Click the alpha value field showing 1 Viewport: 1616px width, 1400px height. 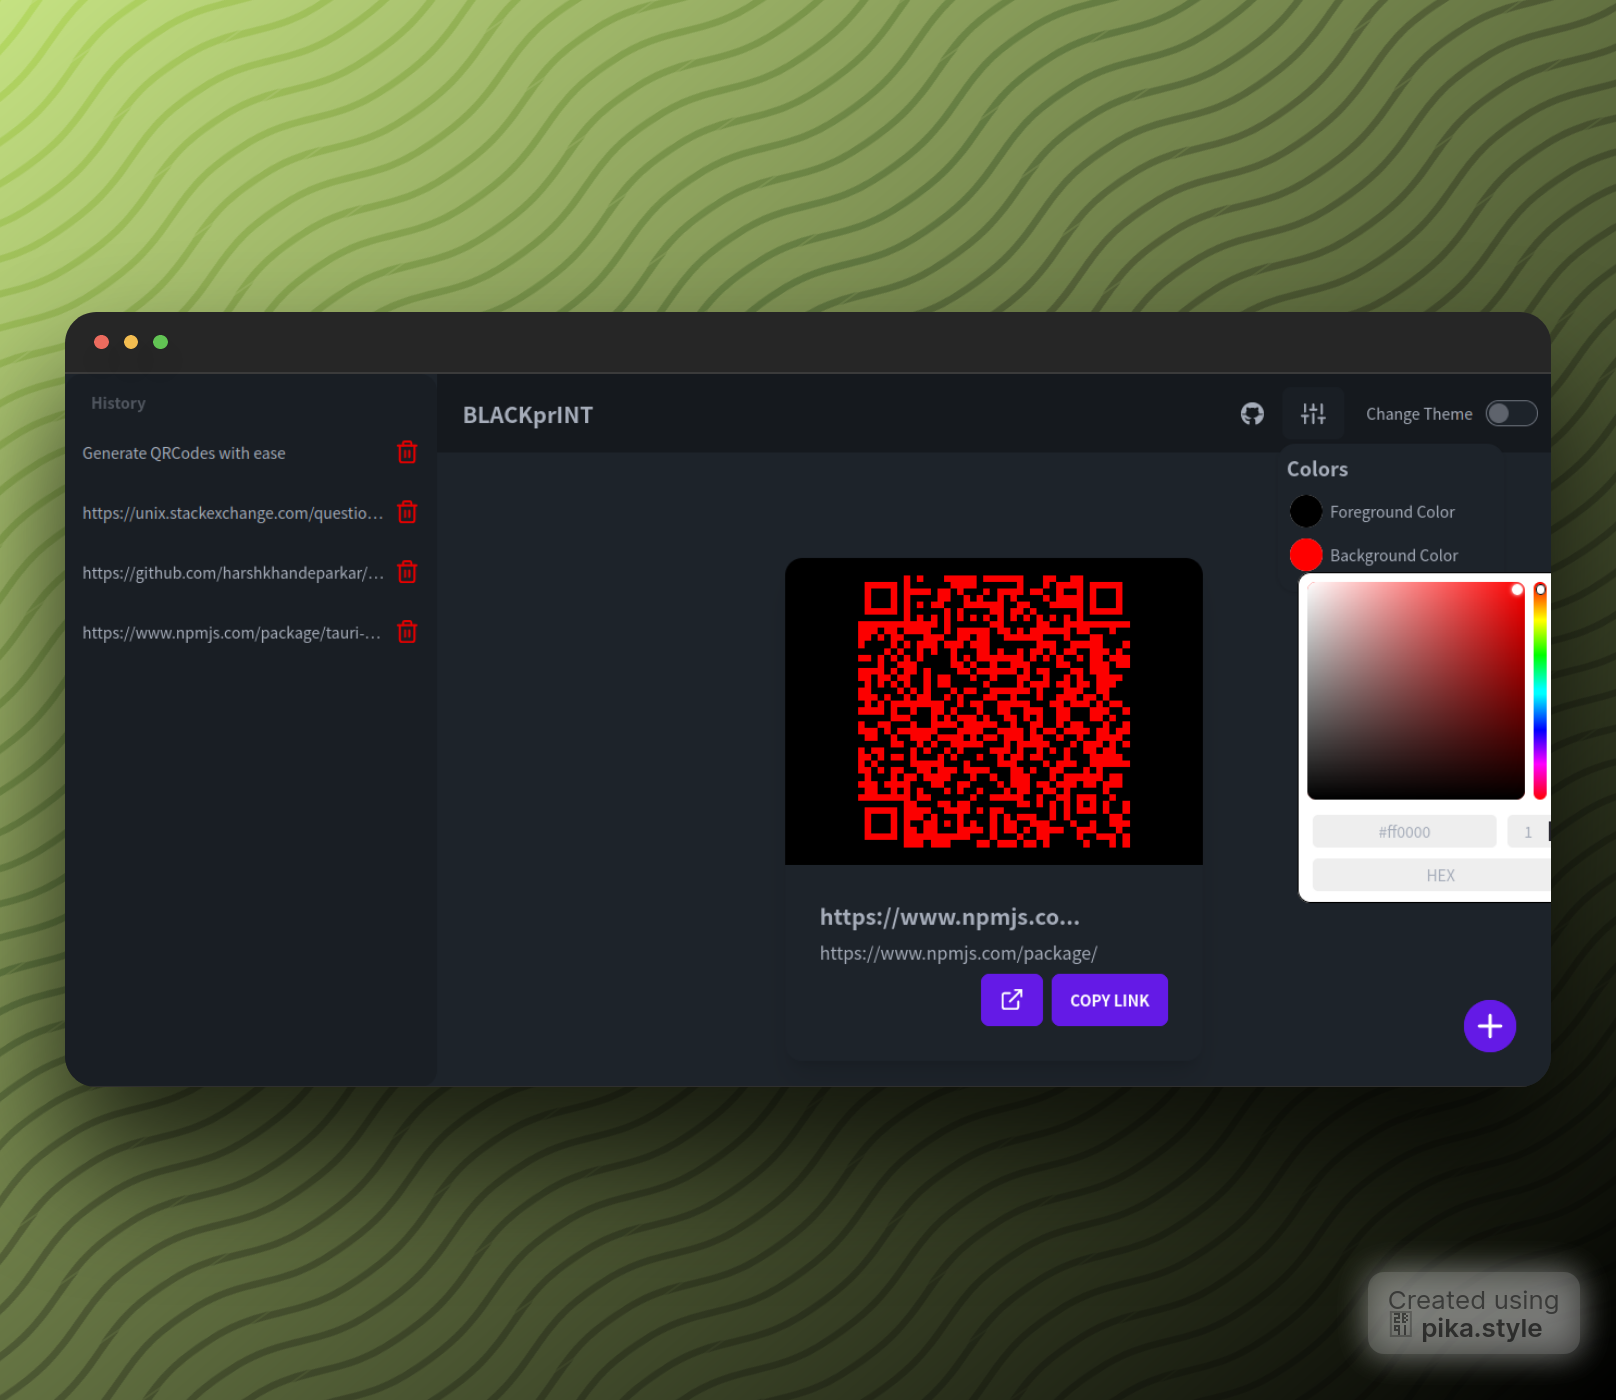tap(1528, 832)
